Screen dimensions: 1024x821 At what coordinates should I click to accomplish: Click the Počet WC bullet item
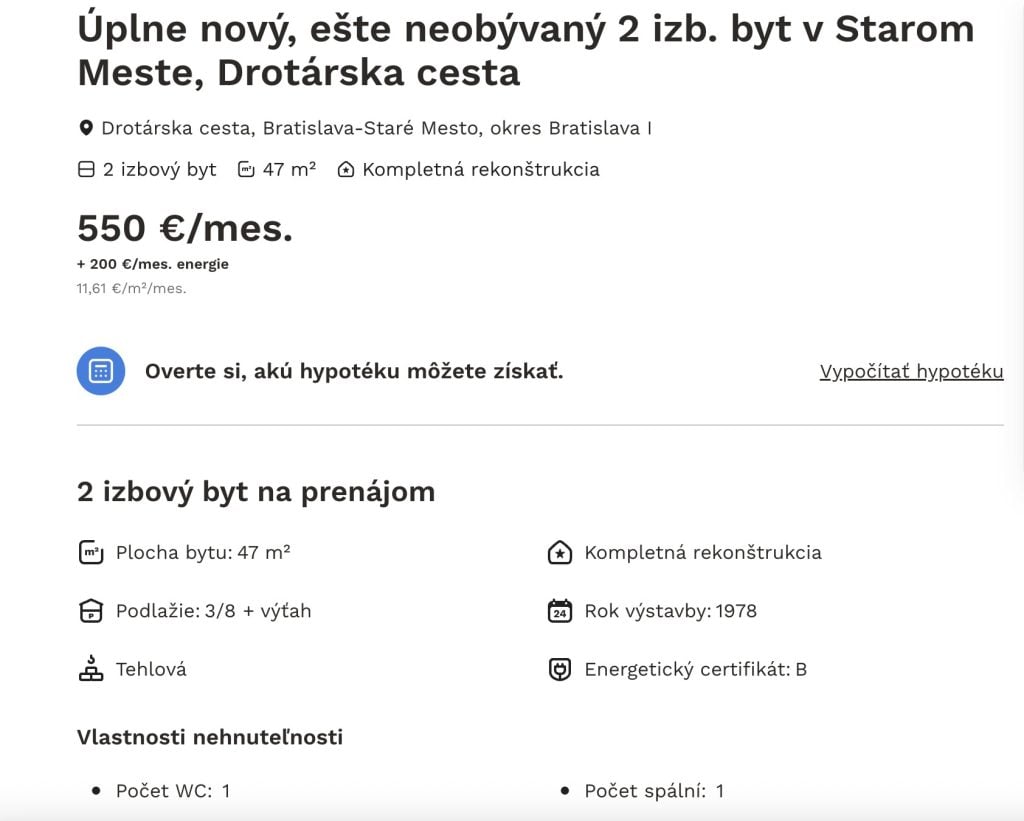172,790
